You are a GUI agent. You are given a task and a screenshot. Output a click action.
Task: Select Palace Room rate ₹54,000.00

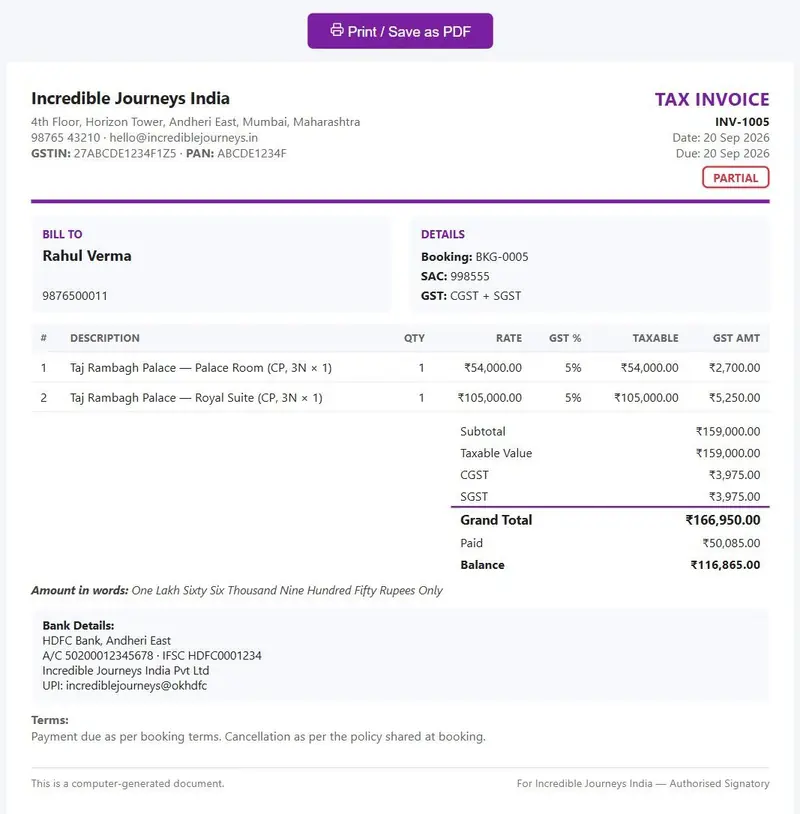point(493,368)
